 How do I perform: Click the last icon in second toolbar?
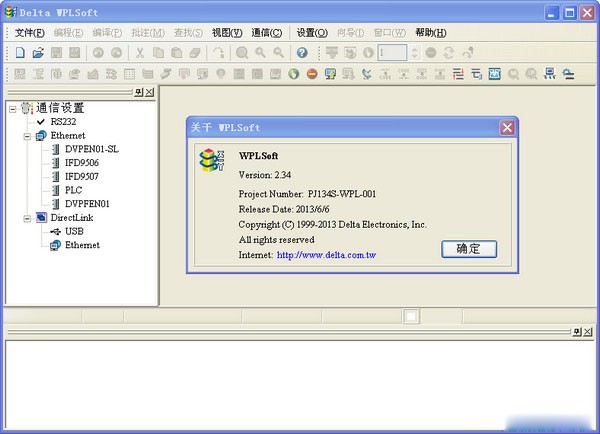[x=568, y=73]
